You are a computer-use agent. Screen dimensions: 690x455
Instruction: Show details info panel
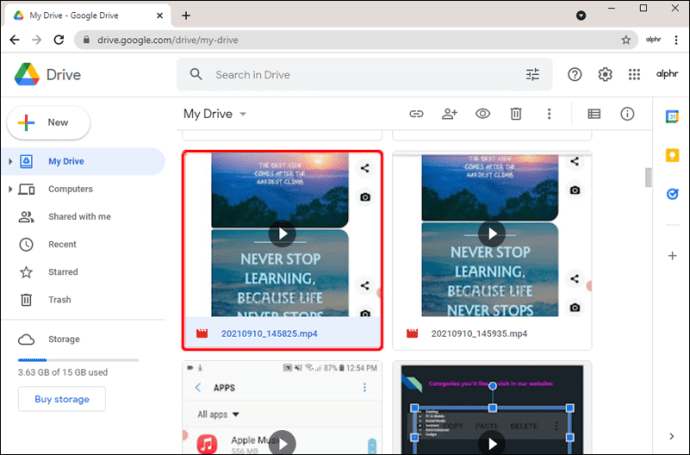pos(627,114)
